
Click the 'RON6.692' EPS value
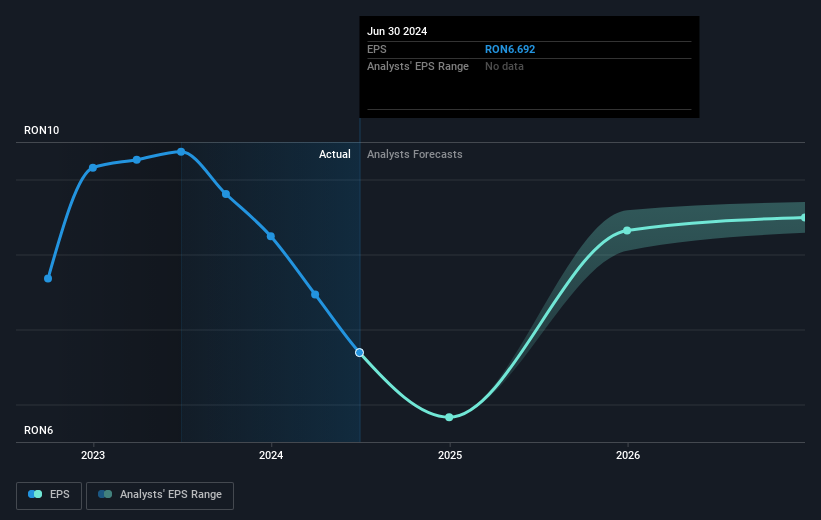510,49
